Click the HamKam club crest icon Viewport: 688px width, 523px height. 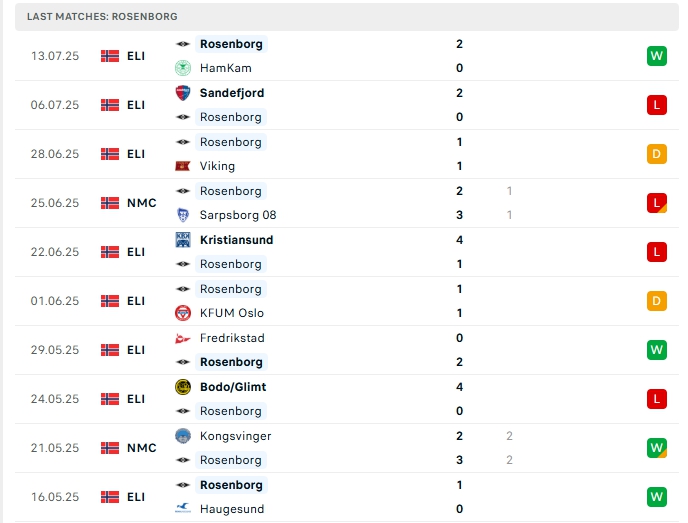click(183, 68)
